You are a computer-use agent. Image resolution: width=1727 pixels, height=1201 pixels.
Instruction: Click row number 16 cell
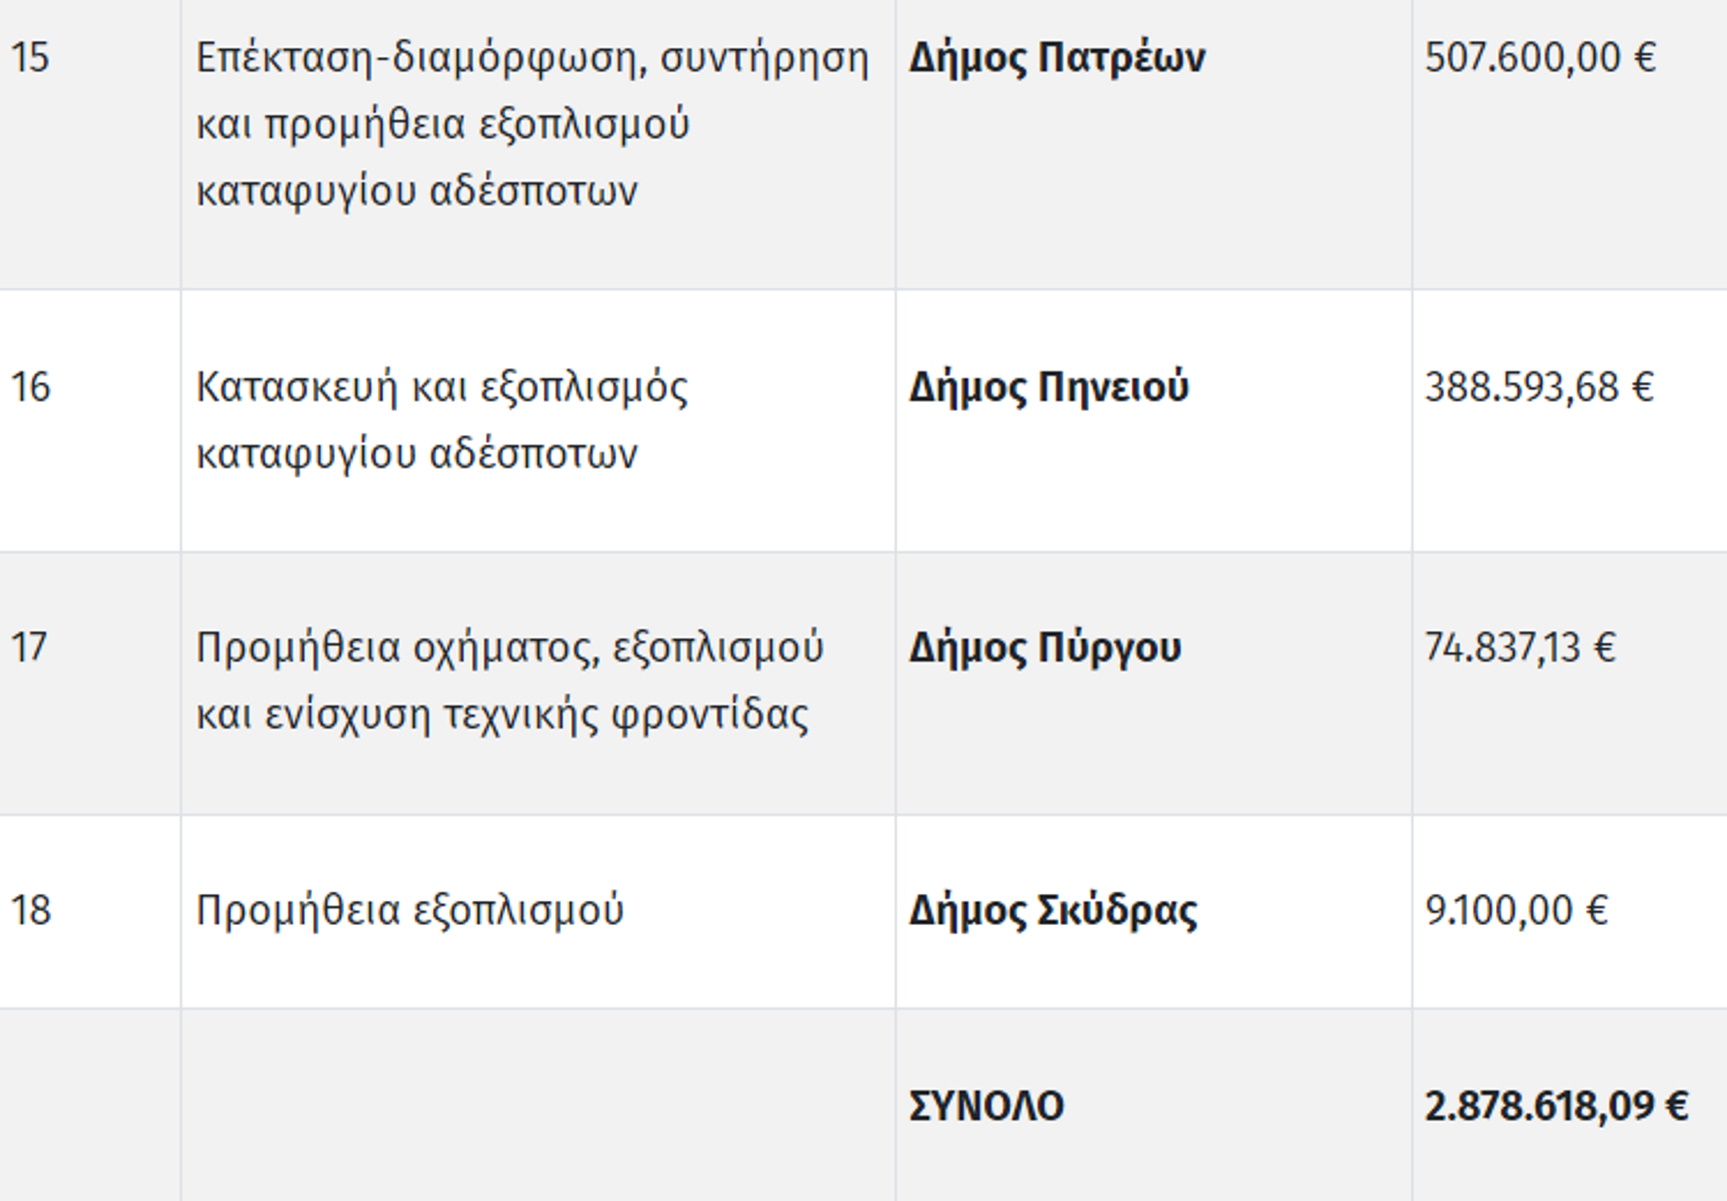tap(90, 421)
